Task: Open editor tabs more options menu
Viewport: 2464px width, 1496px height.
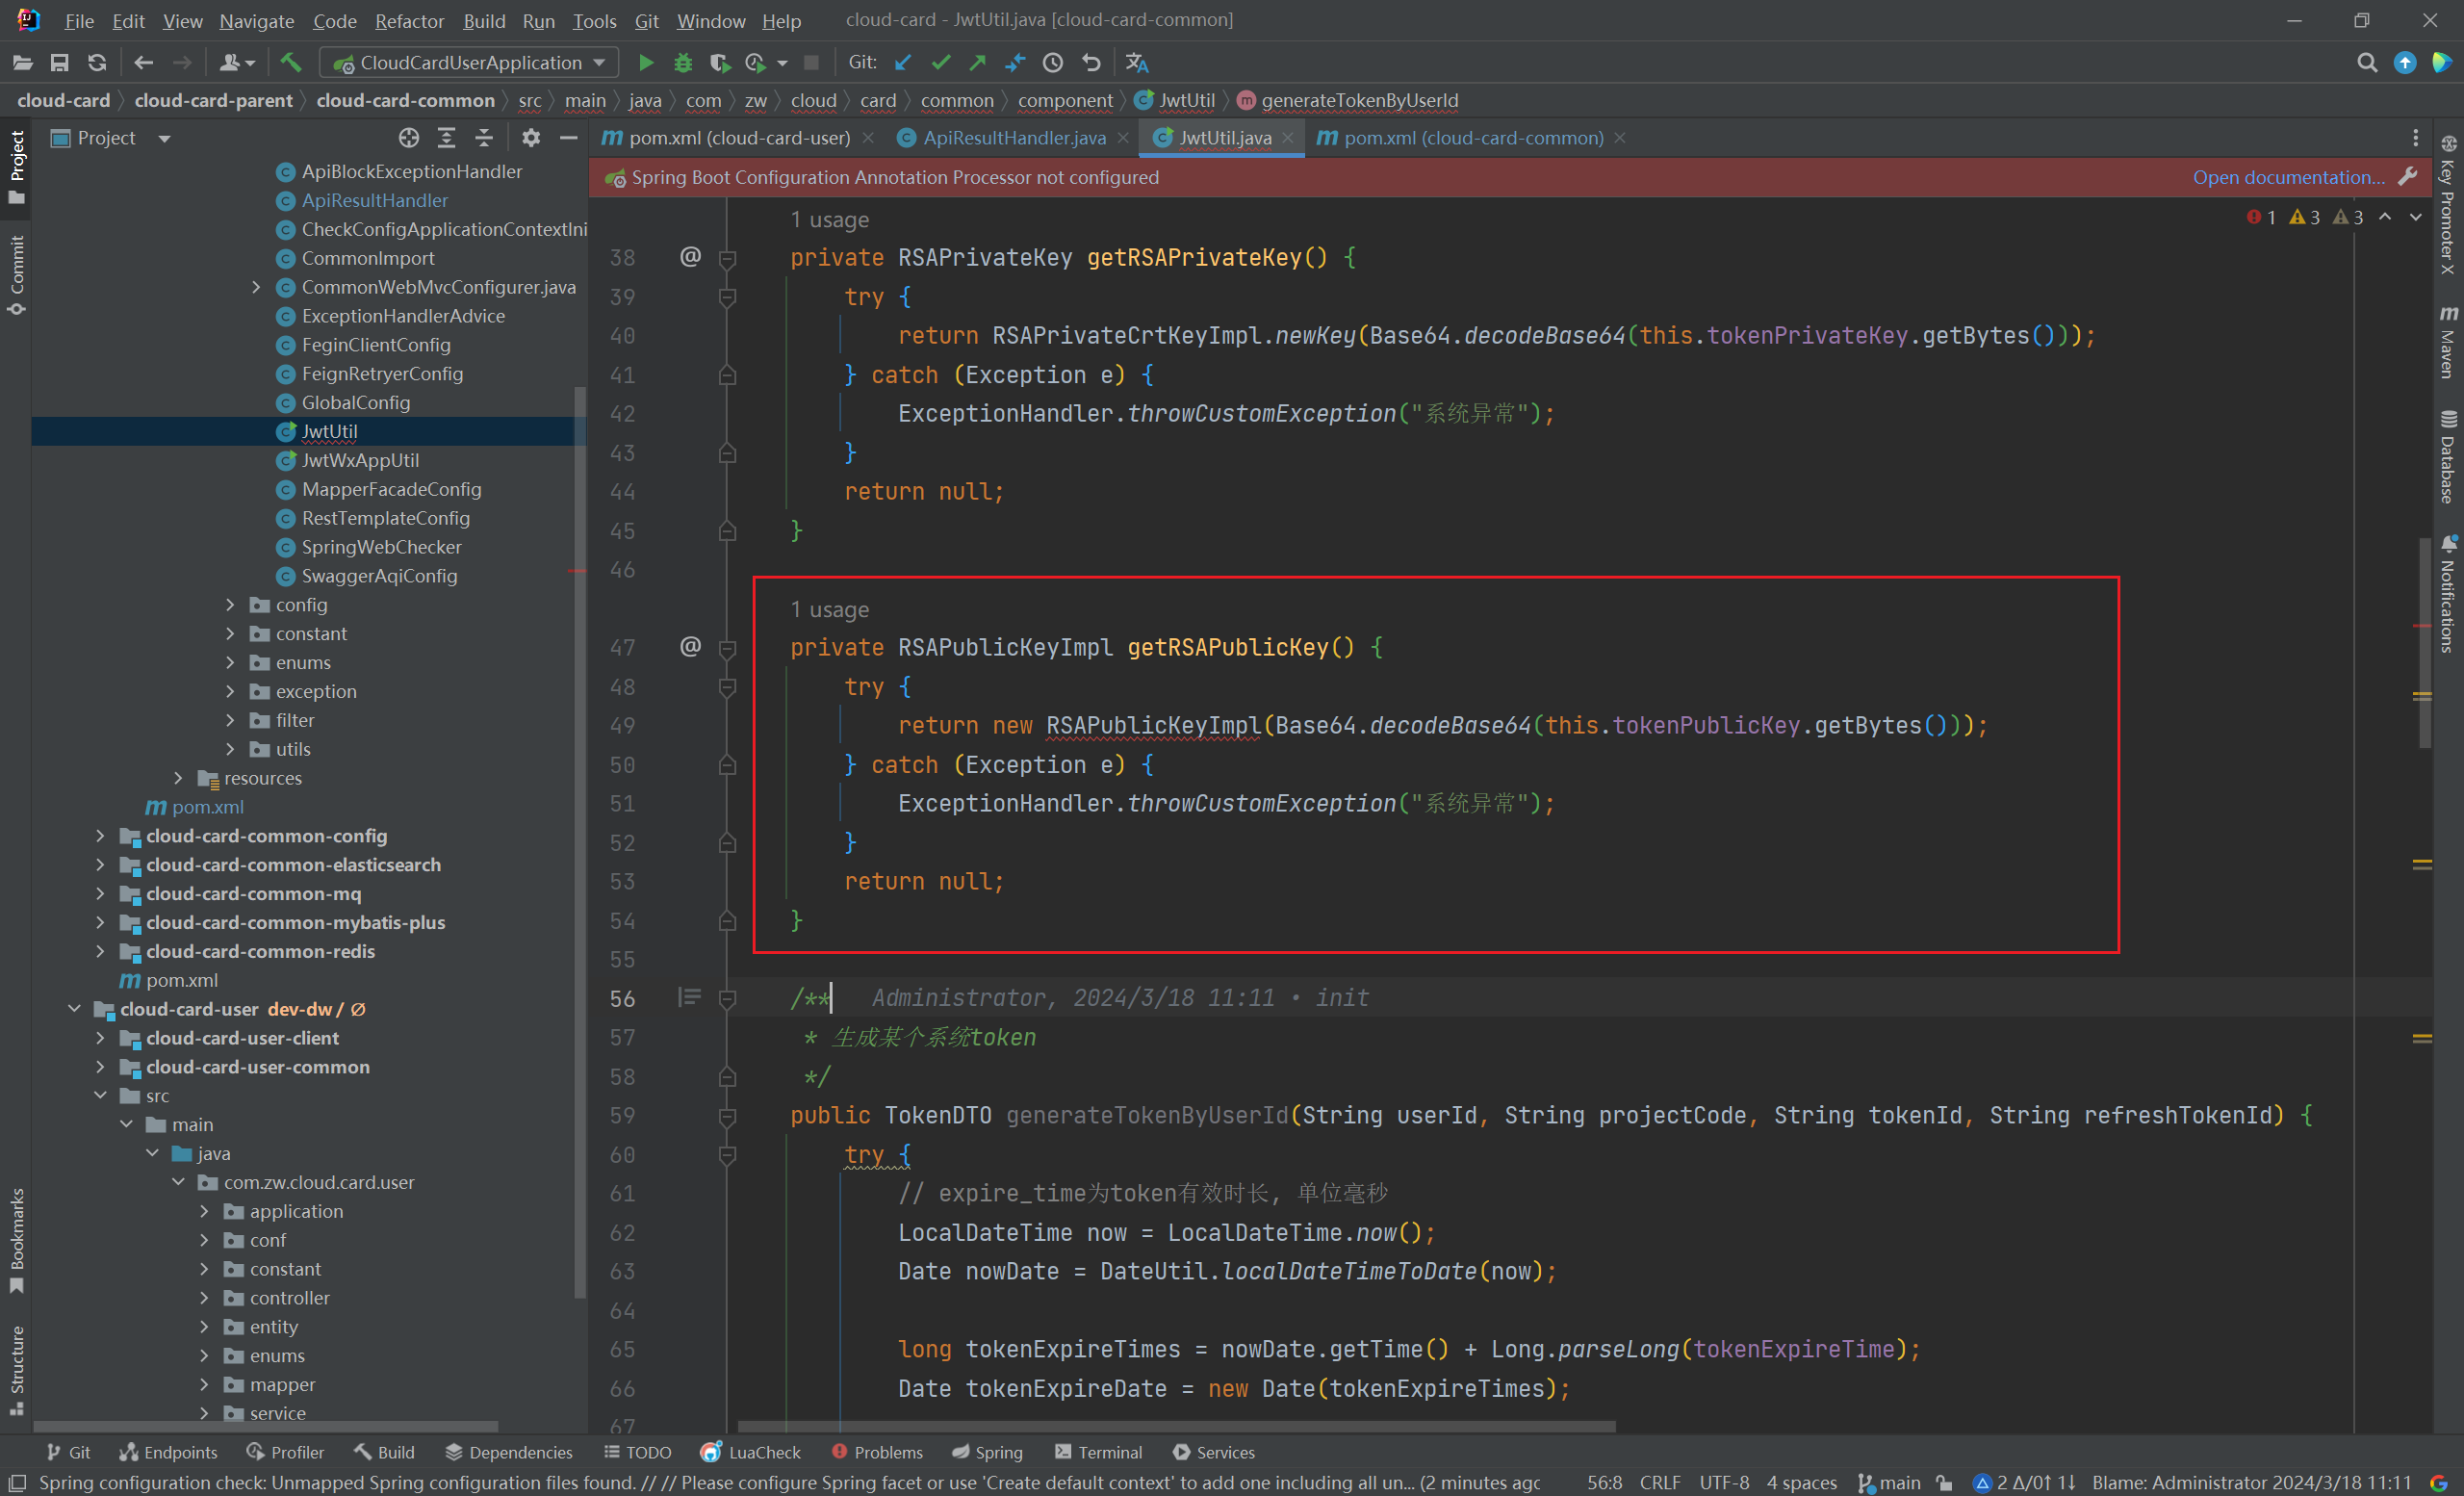Action: click(2415, 138)
